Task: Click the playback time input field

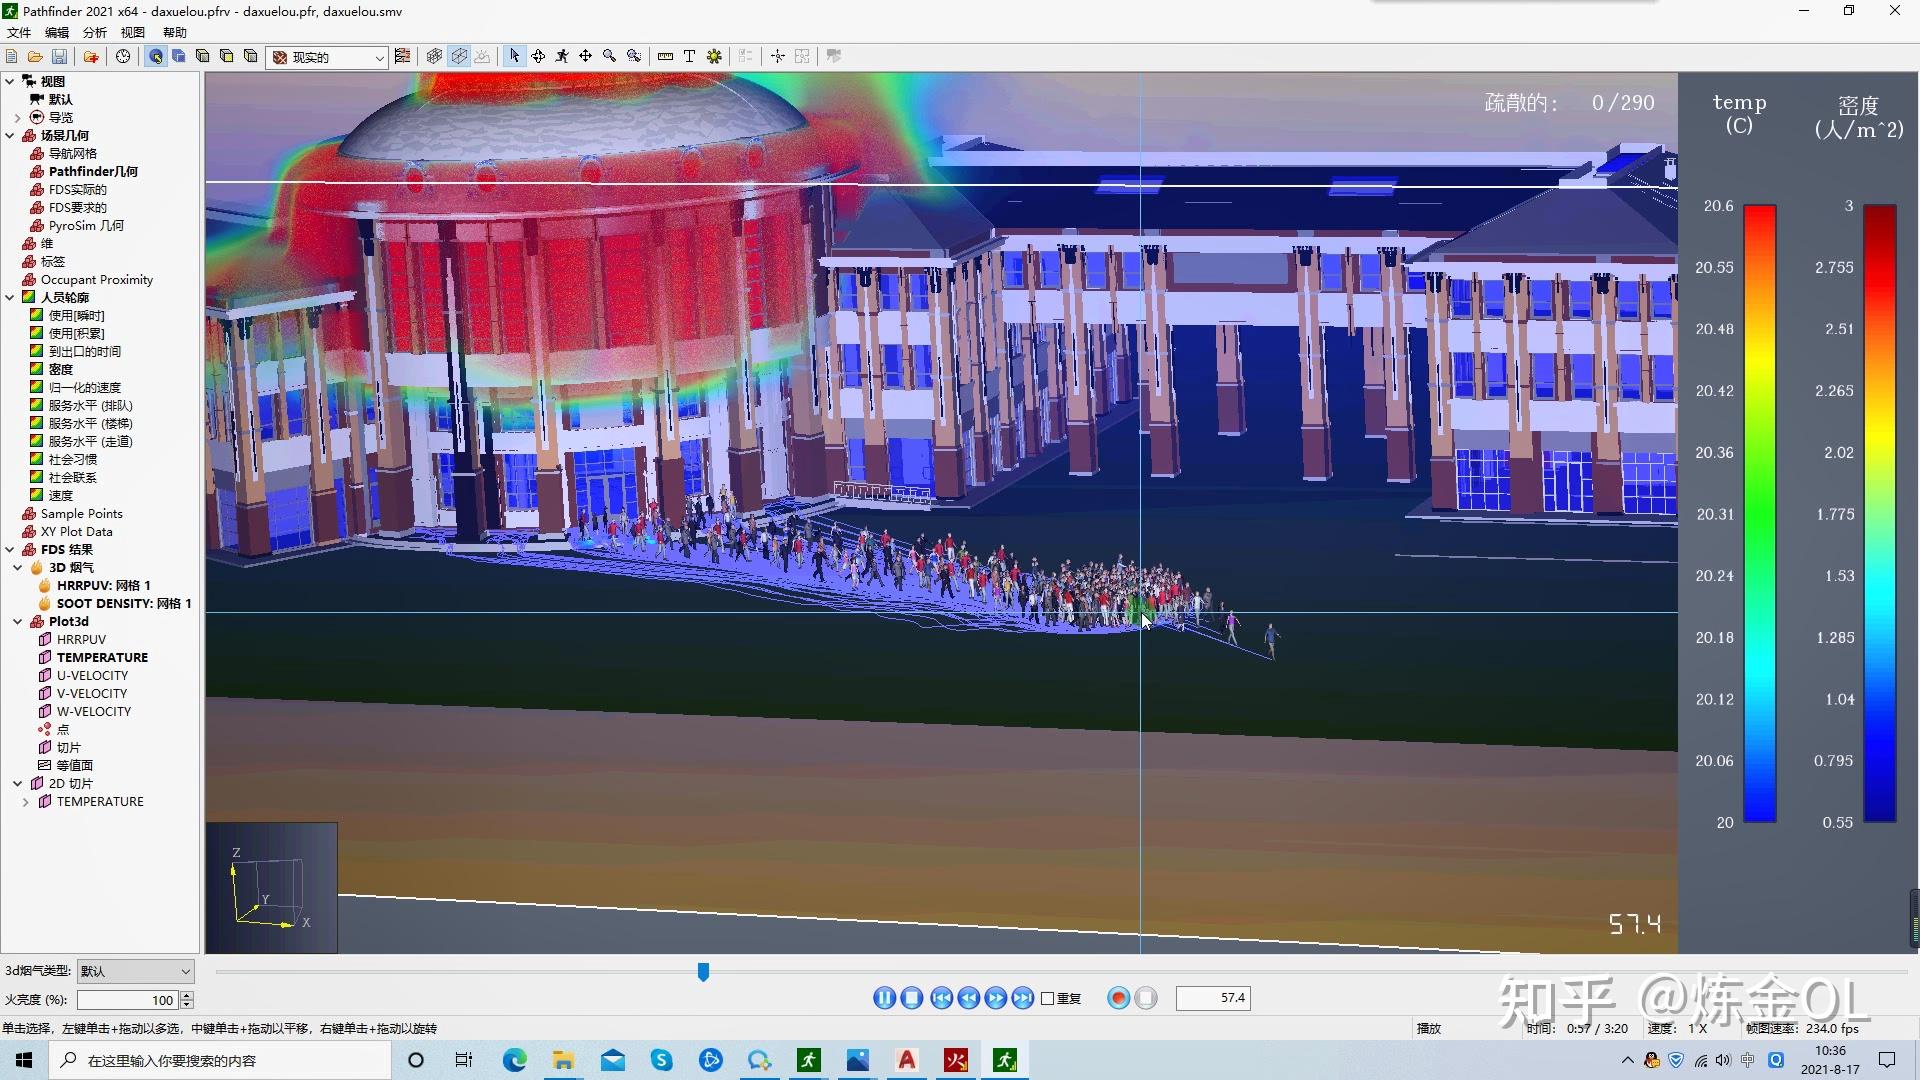Action: coord(1213,998)
